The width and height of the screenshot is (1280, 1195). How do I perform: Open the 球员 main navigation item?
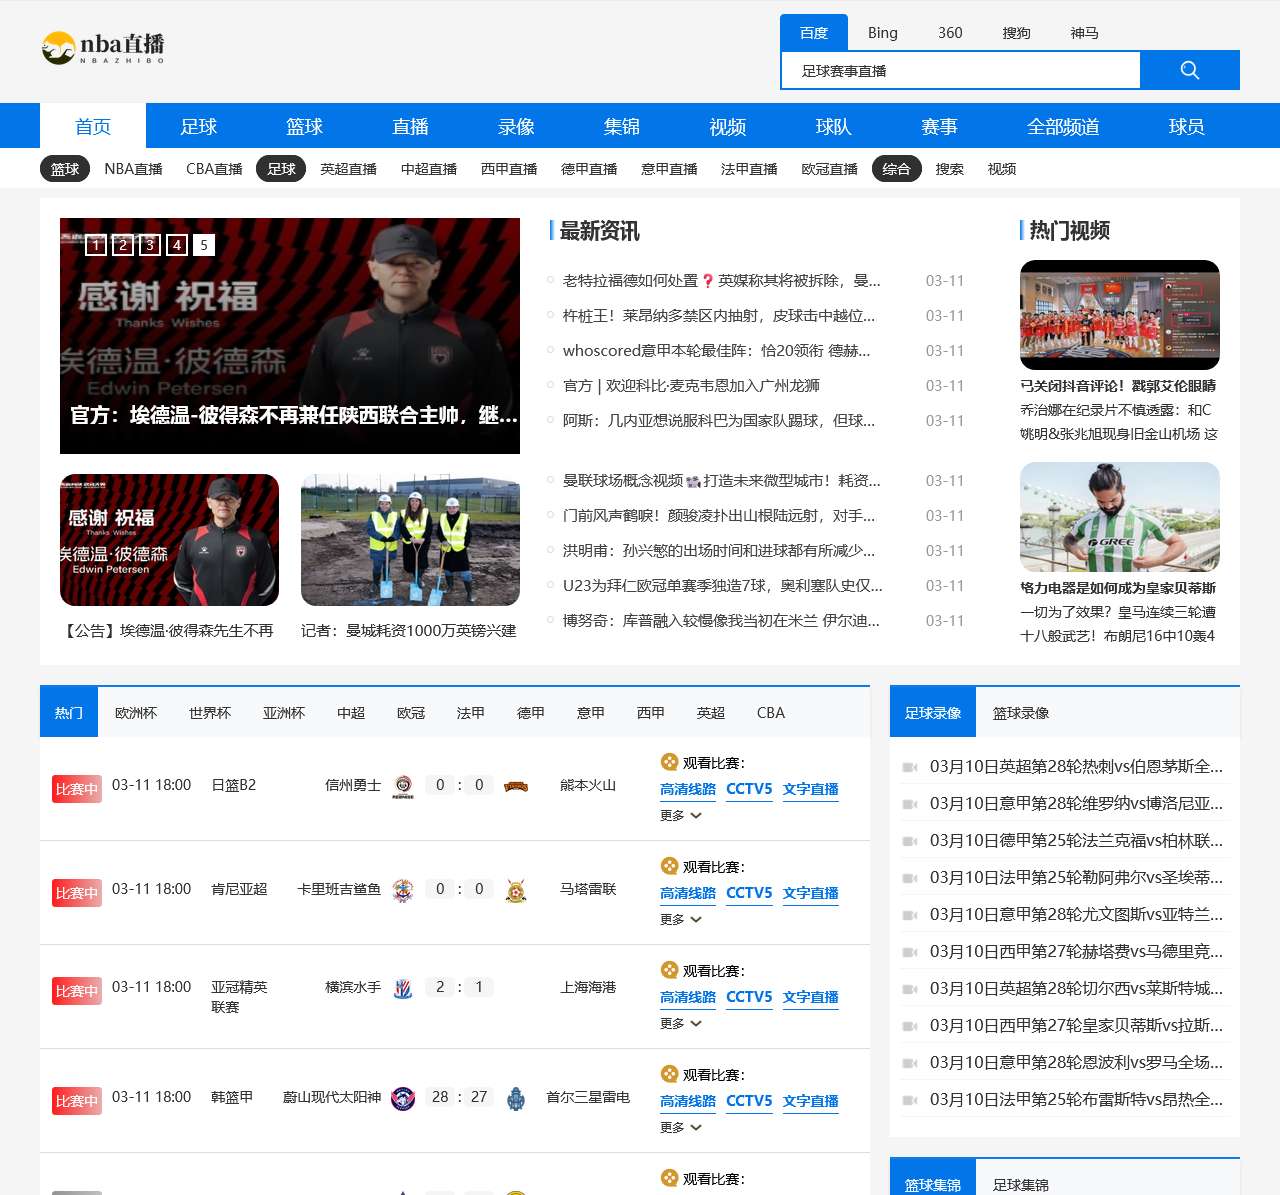1187,127
